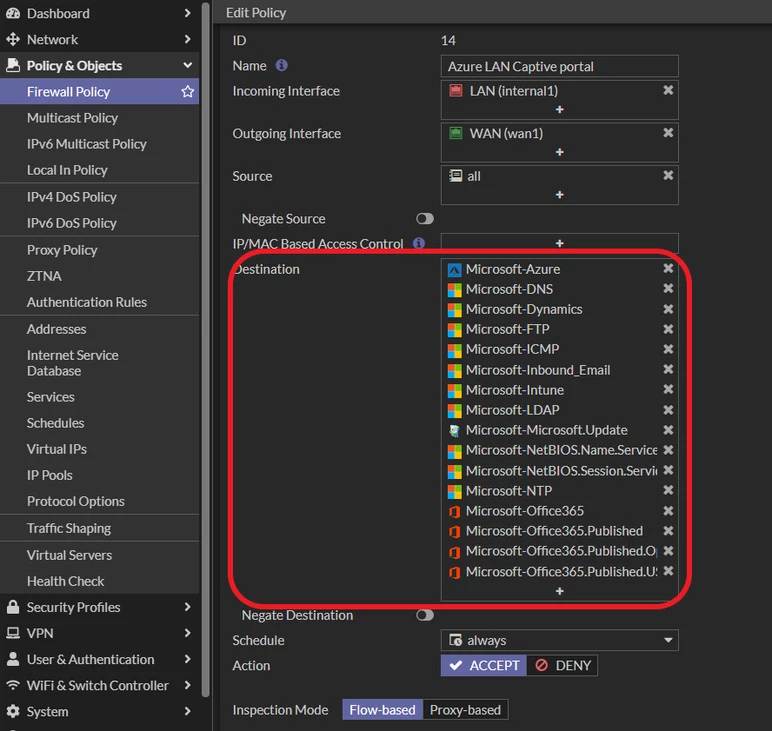Remove the 'all' source entry
Image resolution: width=772 pixels, height=731 pixels.
pos(668,176)
